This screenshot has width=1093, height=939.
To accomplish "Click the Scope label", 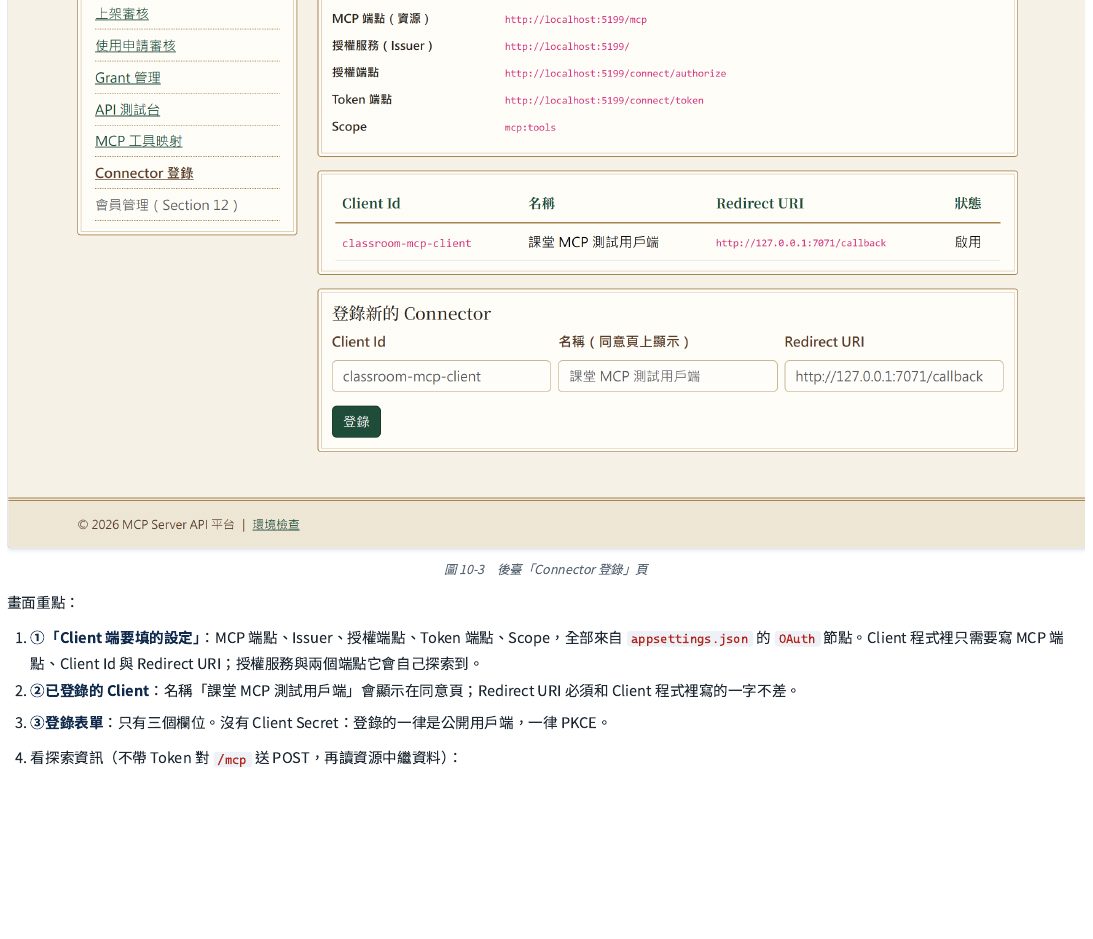I will tap(349, 127).
